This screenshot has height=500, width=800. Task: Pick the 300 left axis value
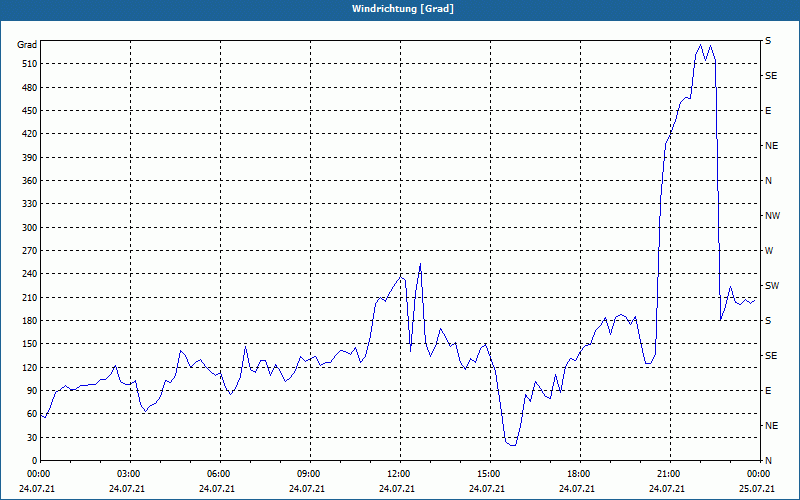coord(29,228)
